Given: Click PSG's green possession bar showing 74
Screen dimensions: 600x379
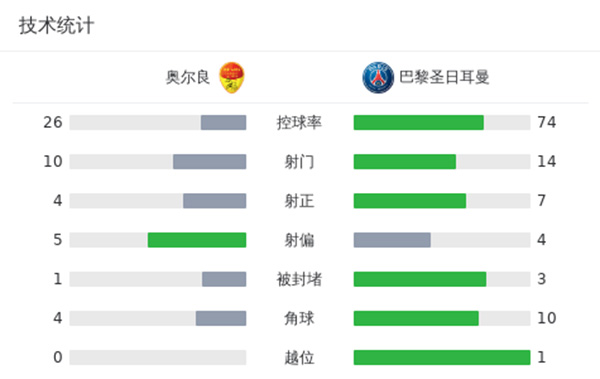Looking at the screenshot, I should (419, 123).
